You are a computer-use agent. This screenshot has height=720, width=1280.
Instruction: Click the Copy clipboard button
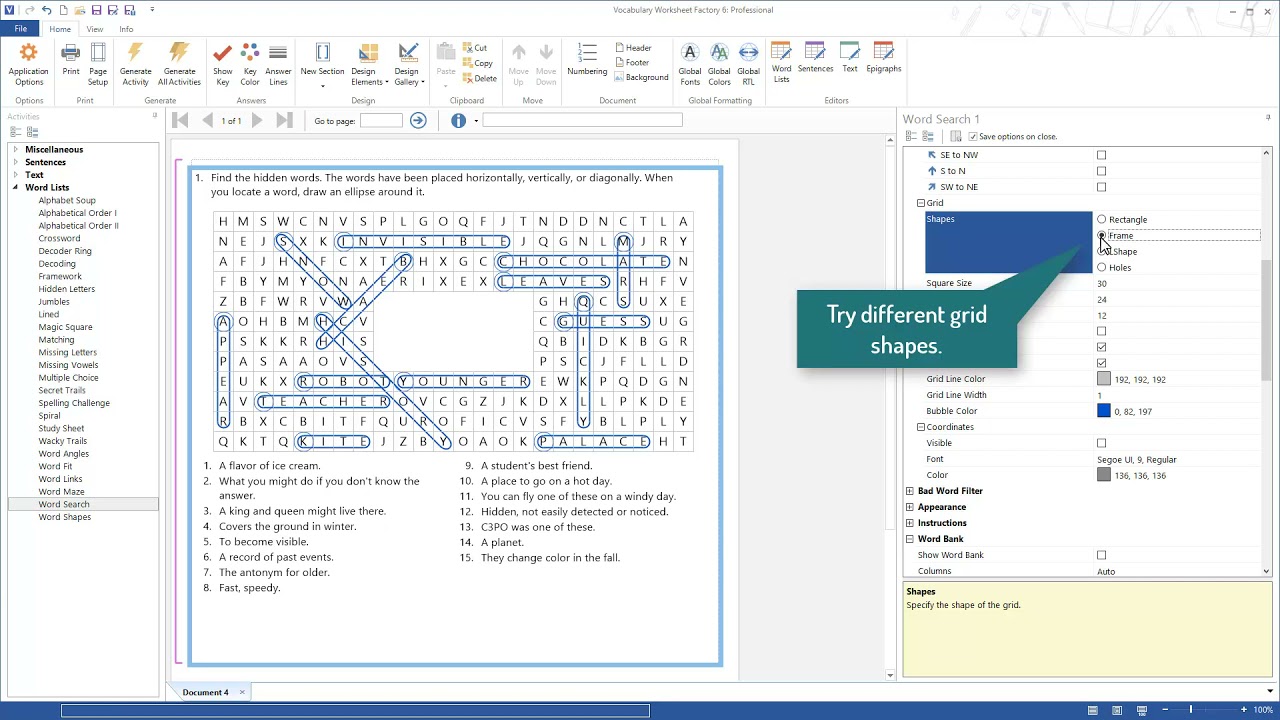click(477, 63)
